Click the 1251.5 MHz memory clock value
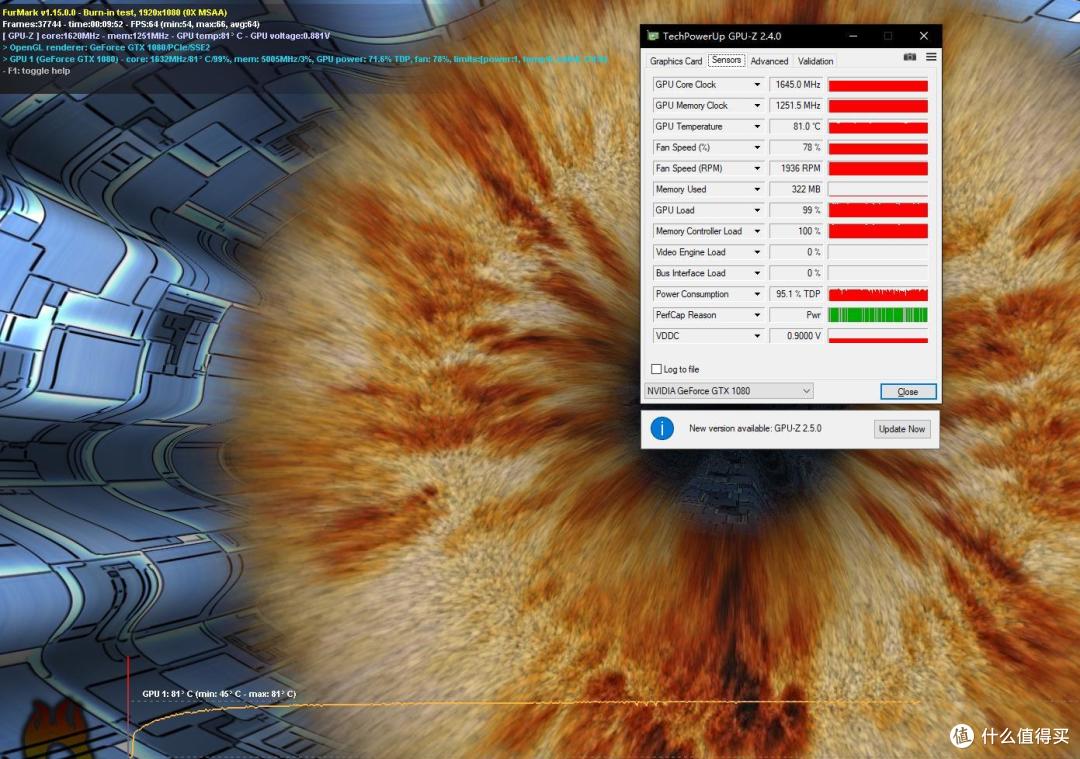1080x759 pixels. (796, 105)
